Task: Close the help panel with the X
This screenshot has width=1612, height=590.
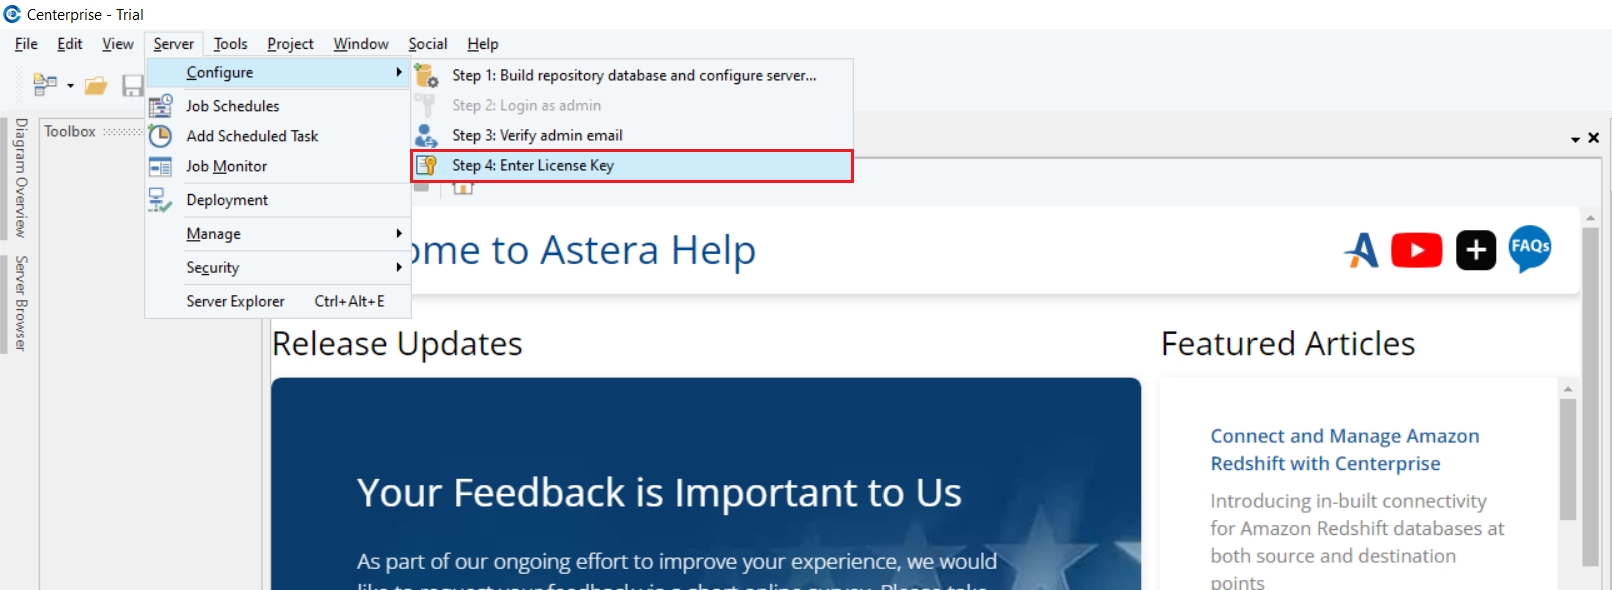Action: pyautogui.click(x=1594, y=138)
